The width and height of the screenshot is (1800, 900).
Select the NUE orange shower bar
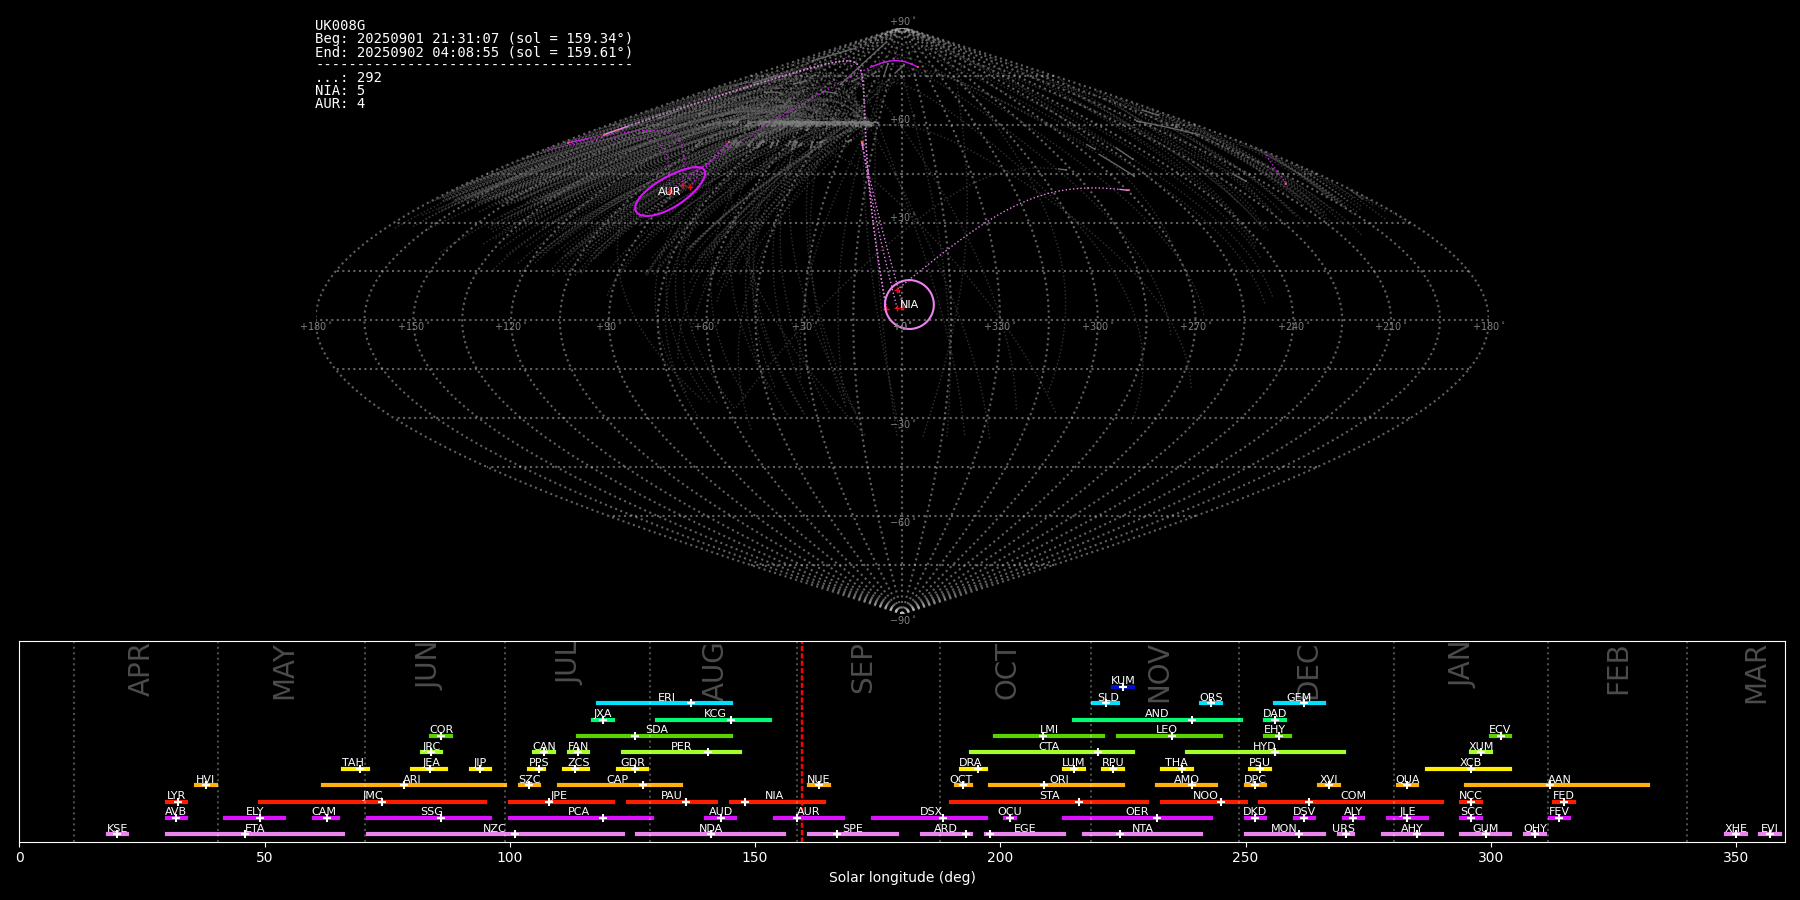tap(818, 785)
